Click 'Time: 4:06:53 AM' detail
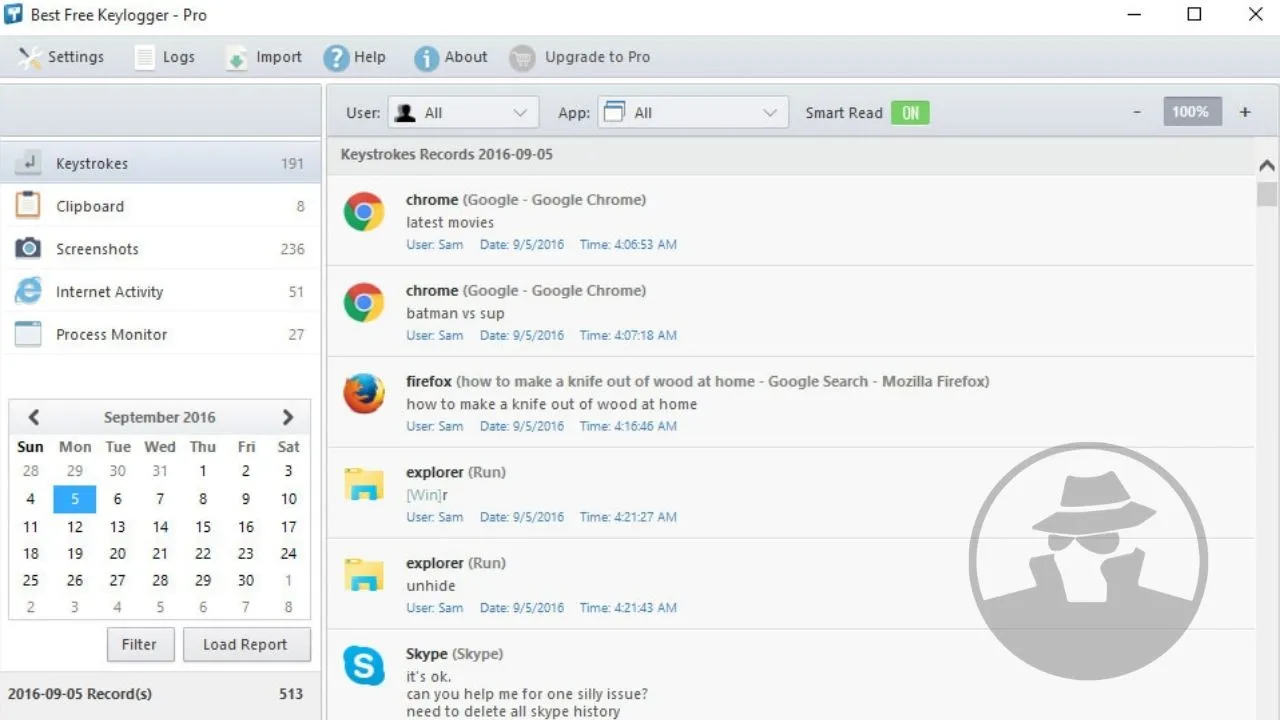 tap(628, 244)
